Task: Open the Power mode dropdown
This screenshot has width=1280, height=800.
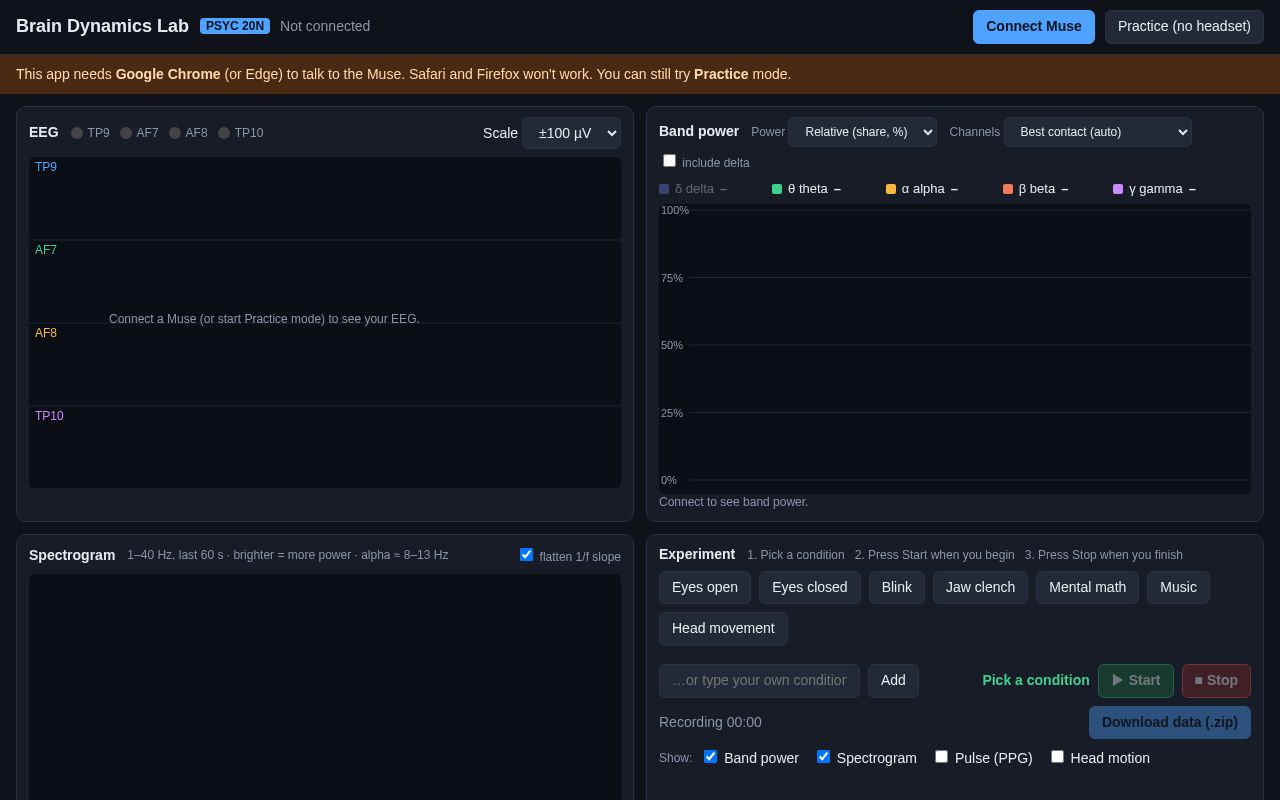Action: 862,132
